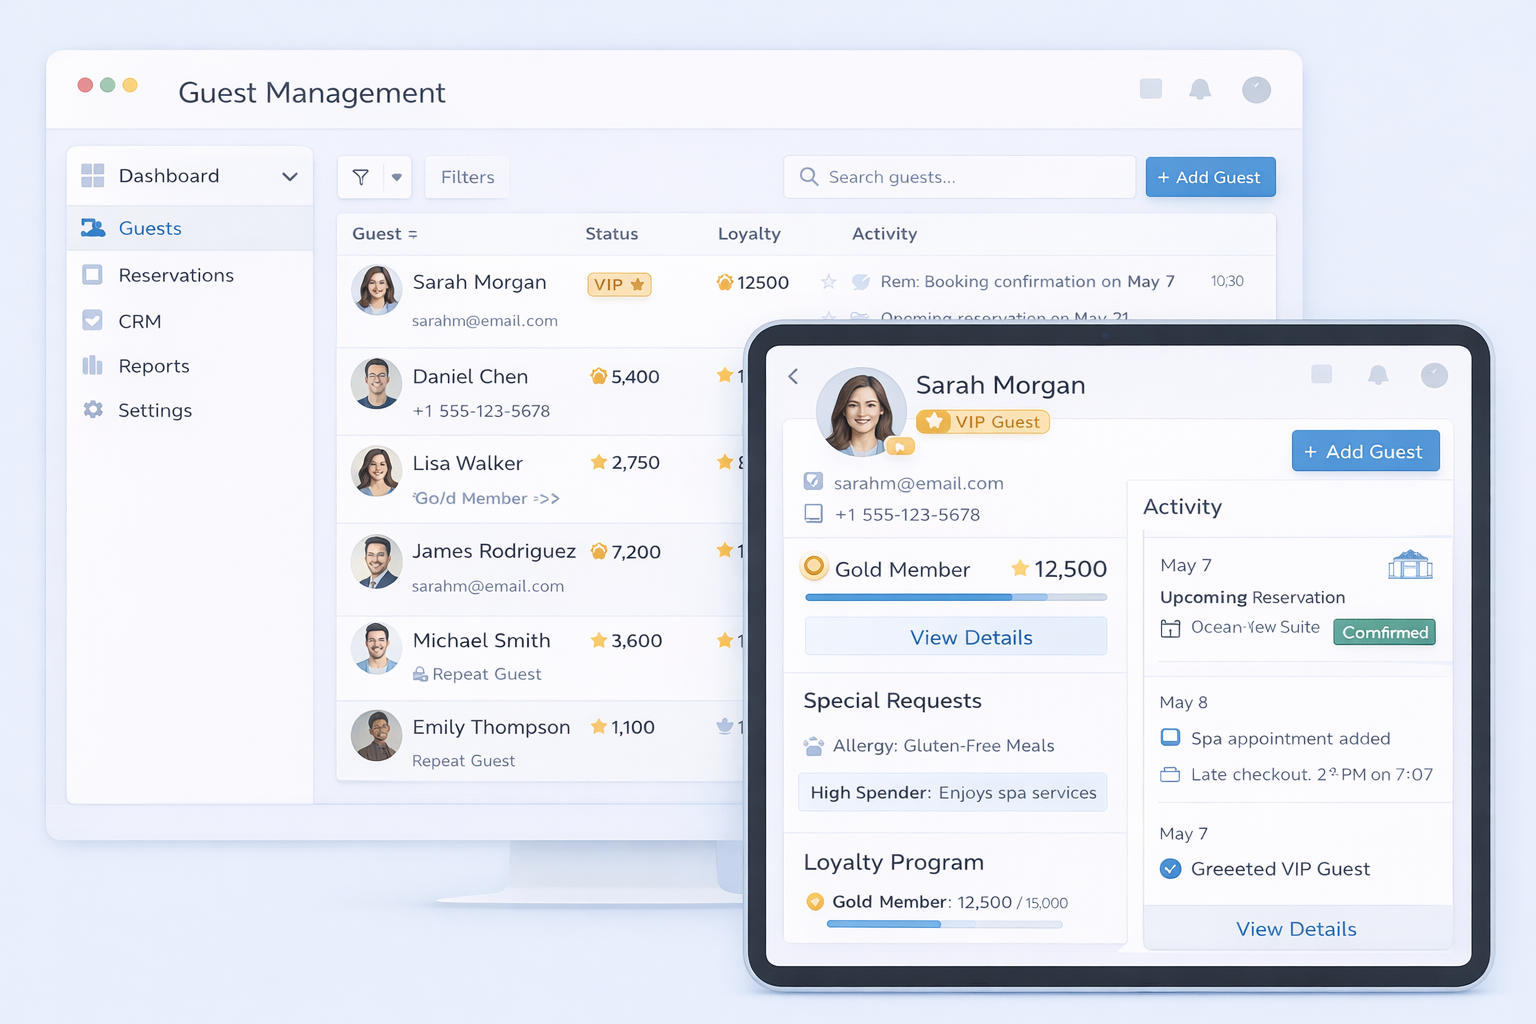Image resolution: width=1536 pixels, height=1024 pixels.
Task: Select CRM from the sidebar menu
Action: point(140,321)
